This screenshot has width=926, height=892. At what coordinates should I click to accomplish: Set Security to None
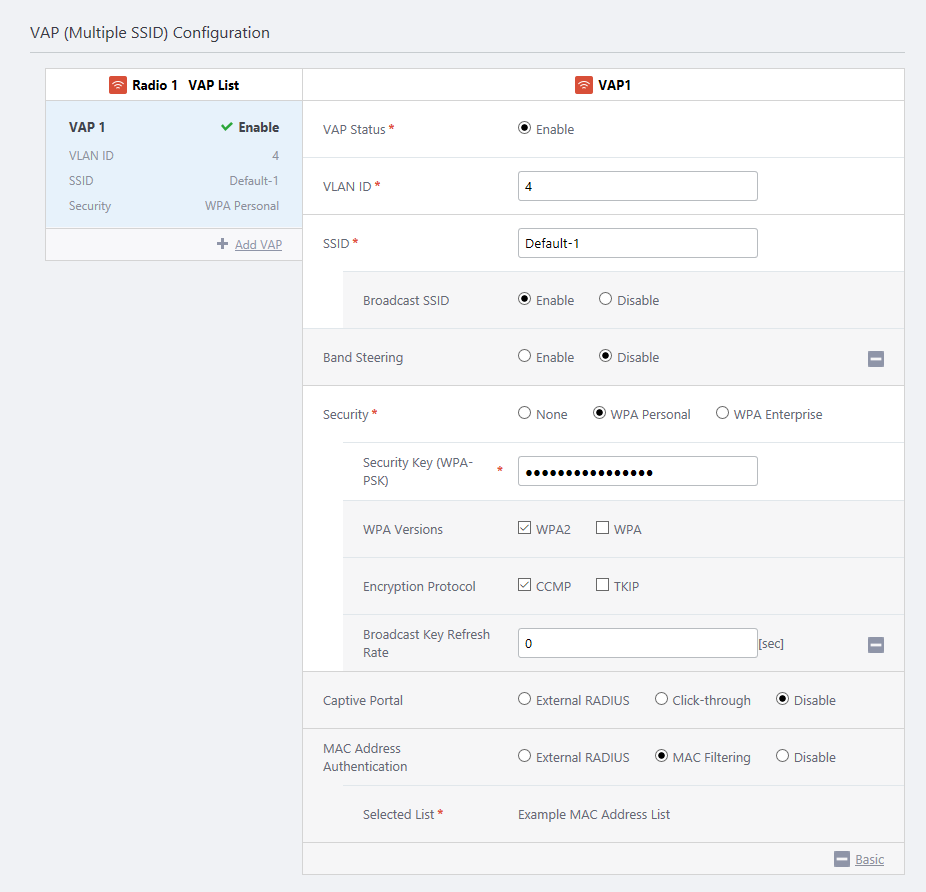pyautogui.click(x=525, y=413)
